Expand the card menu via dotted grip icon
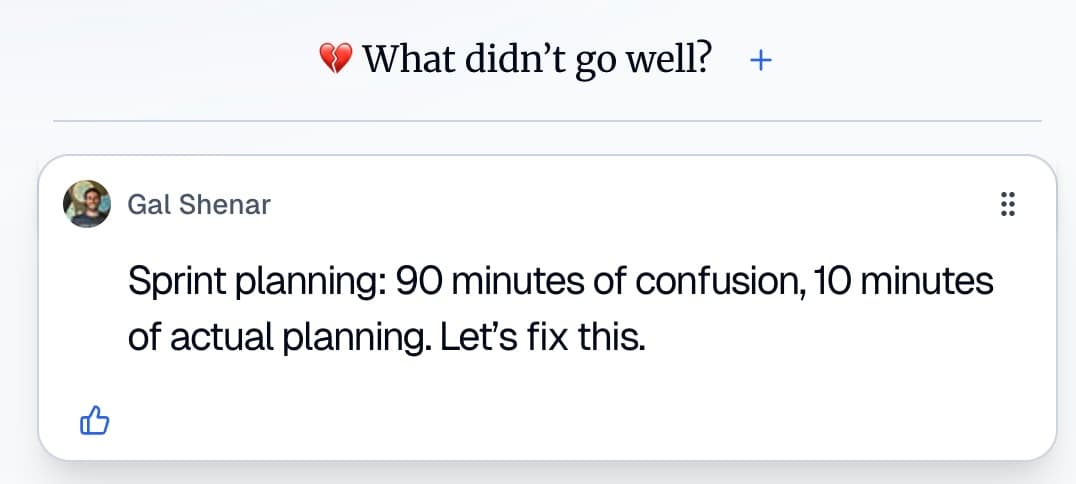The width and height of the screenshot is (1076, 484). click(1007, 205)
